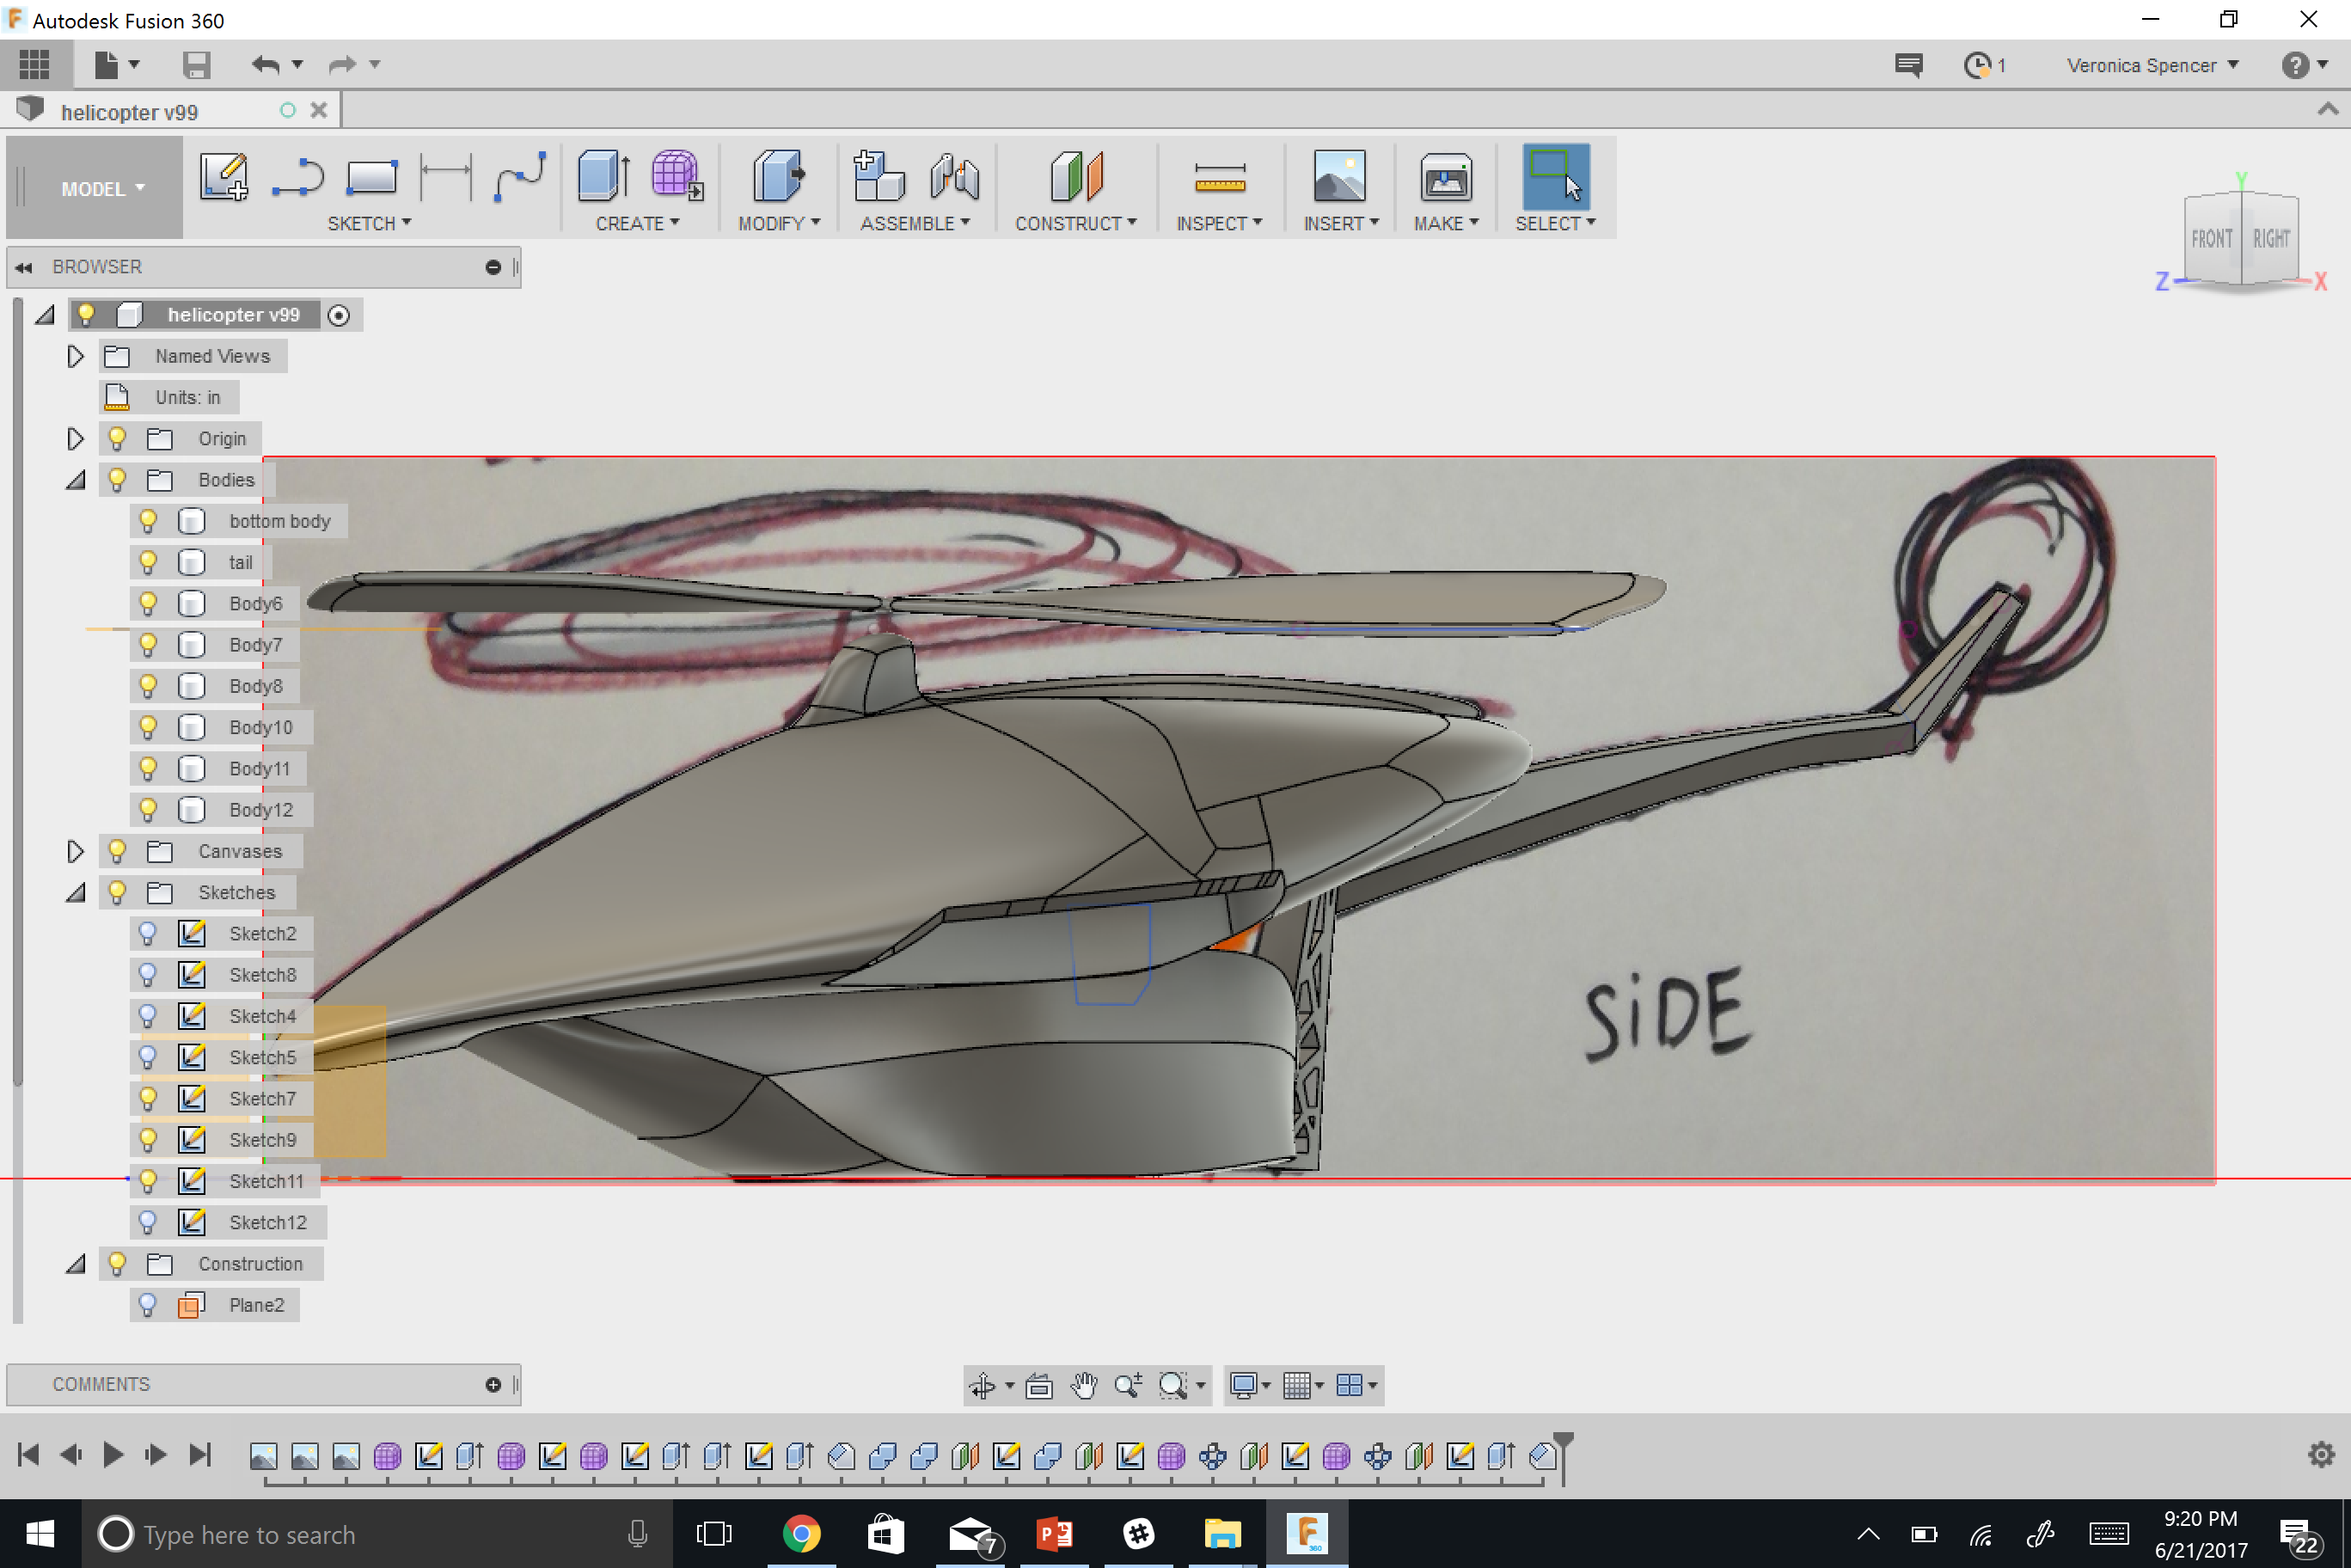The height and width of the screenshot is (1568, 2351).
Task: Open the ASSEMBLE menu
Action: click(915, 223)
